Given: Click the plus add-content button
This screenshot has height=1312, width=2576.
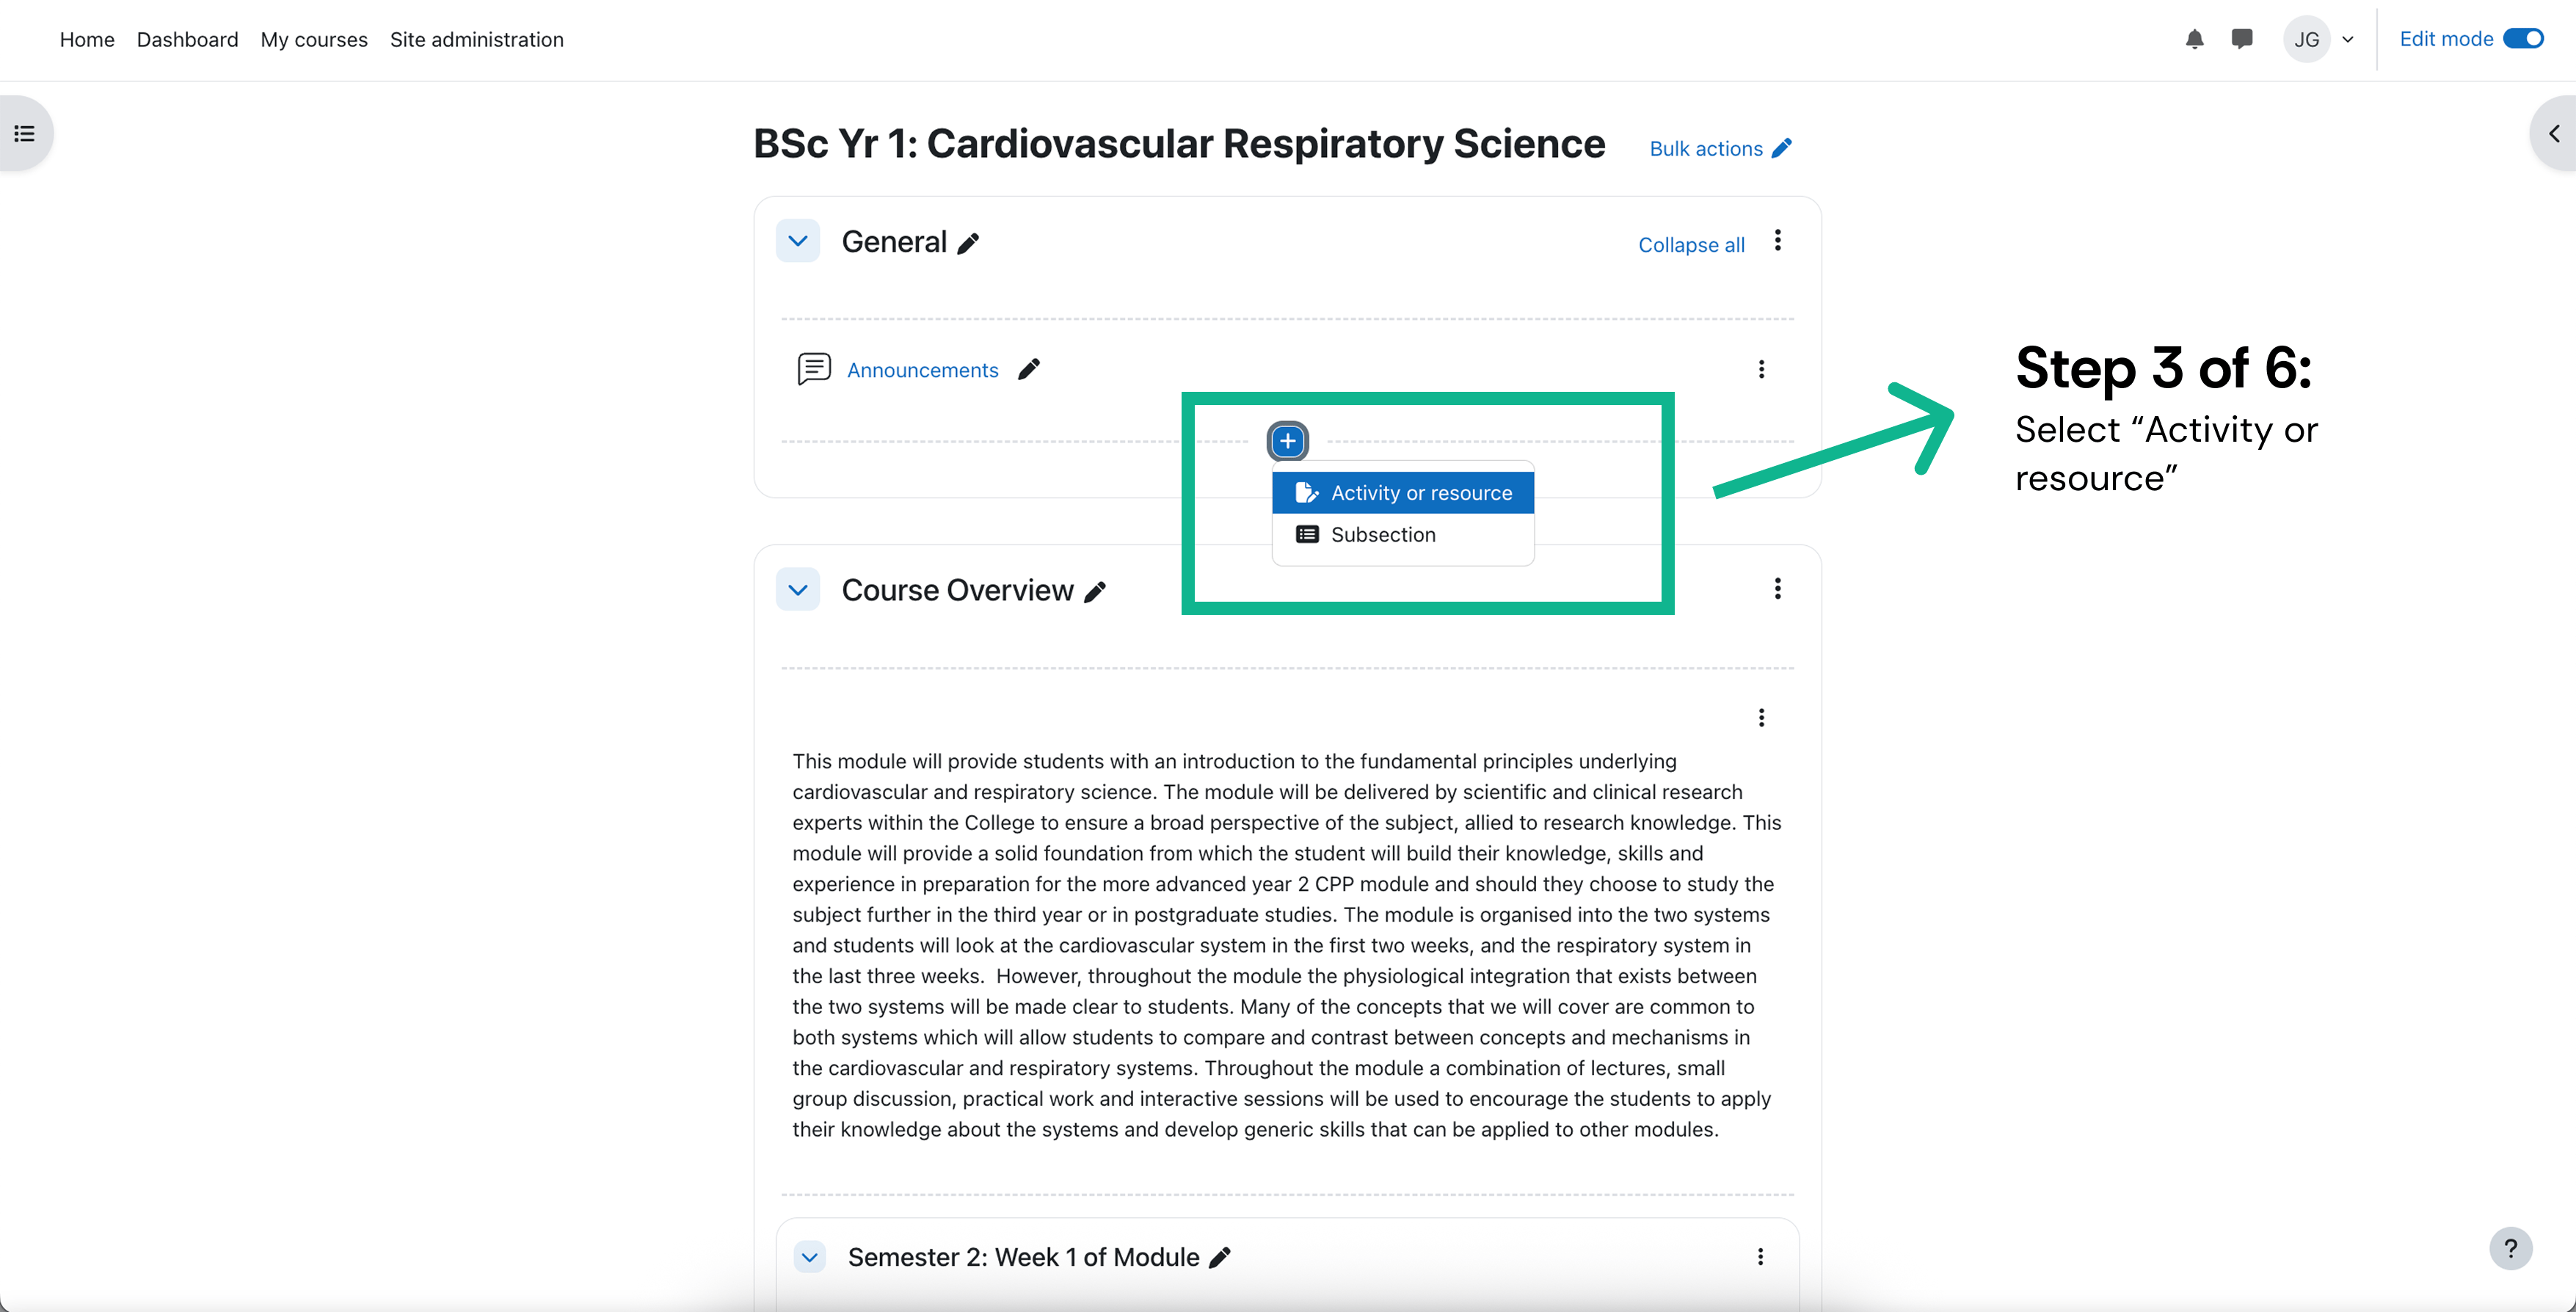Looking at the screenshot, I should pos(1288,440).
